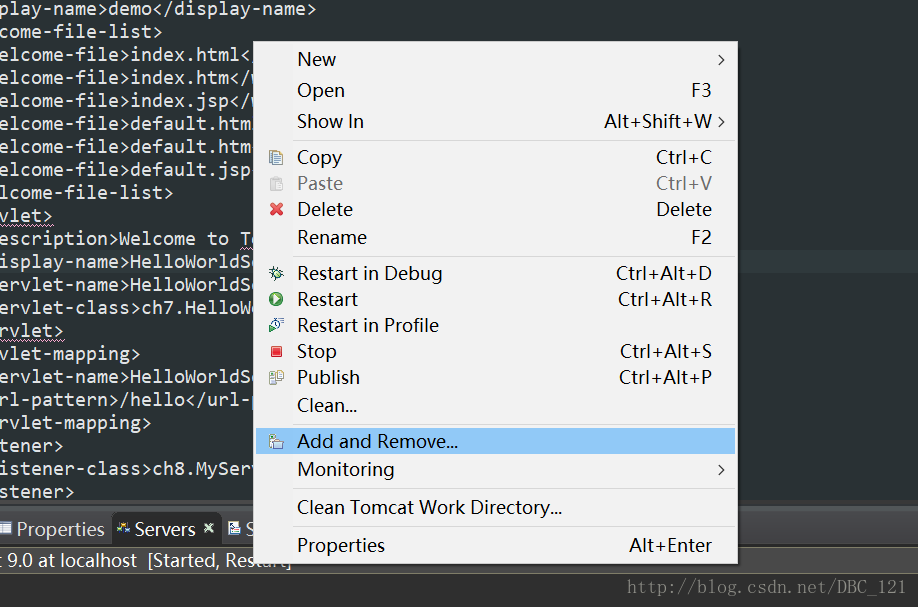Select the Tomcat 9.0 at localhost server
Viewport: 918px width, 607px height.
point(70,561)
